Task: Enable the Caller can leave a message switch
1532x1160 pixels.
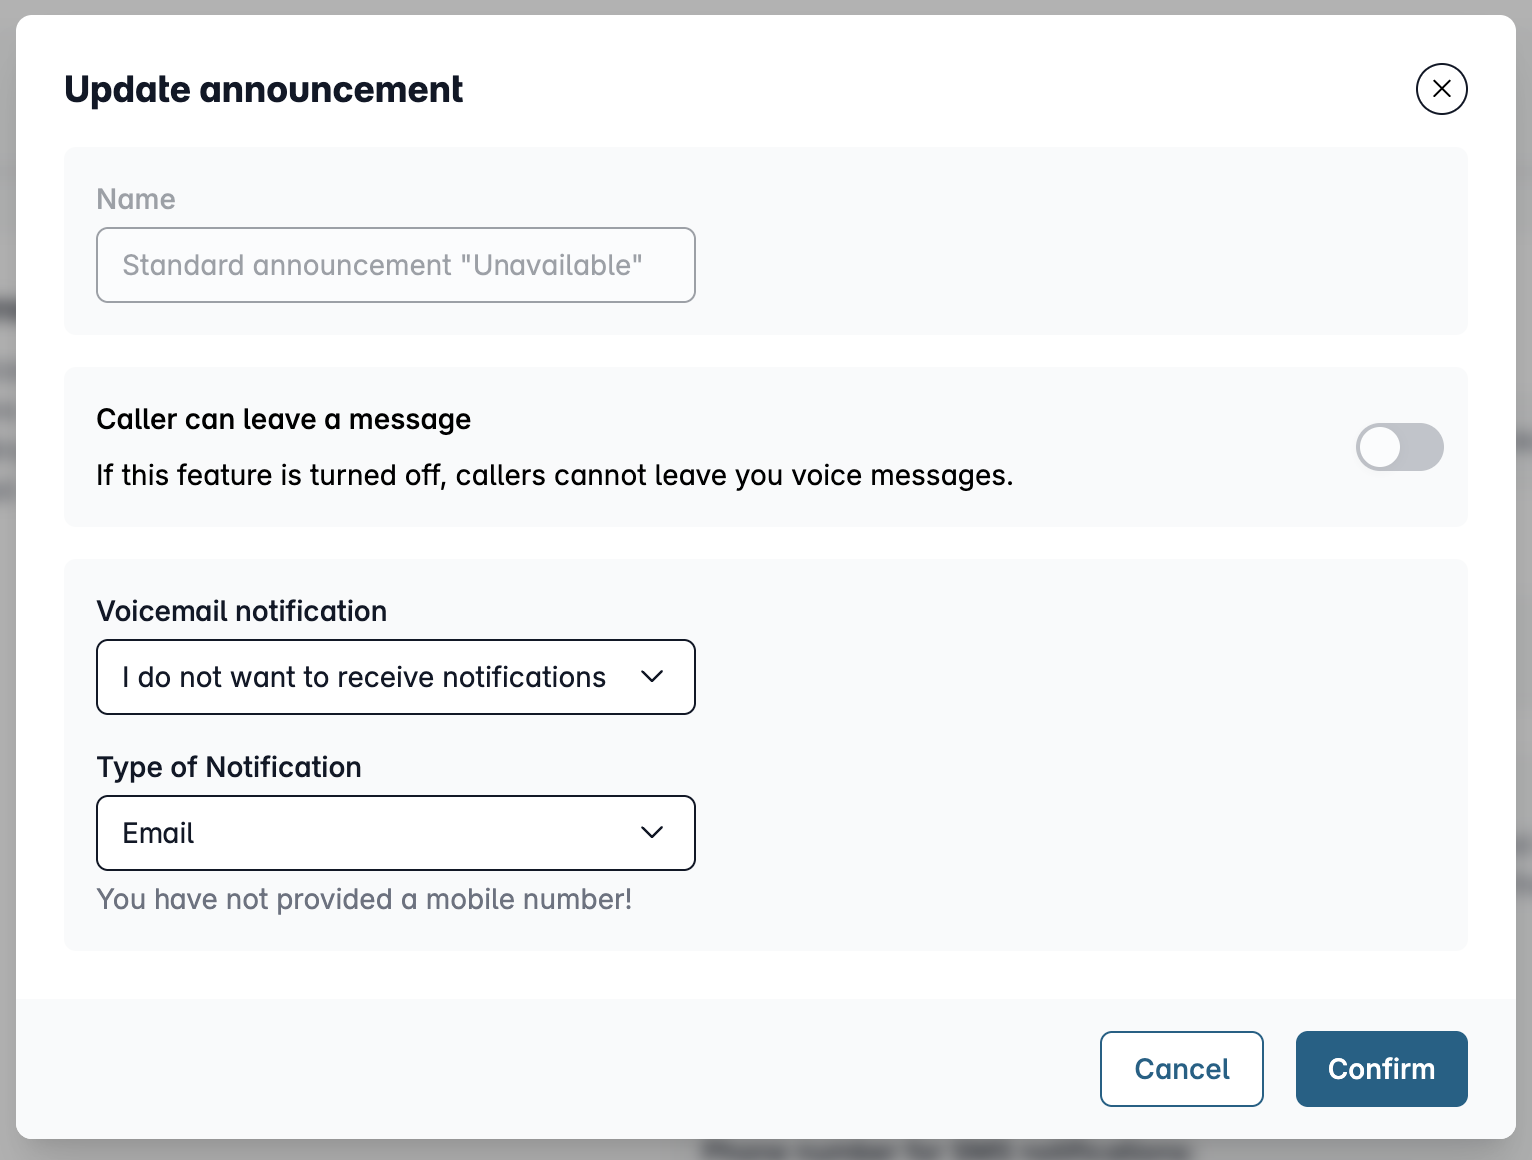Action: pos(1399,447)
